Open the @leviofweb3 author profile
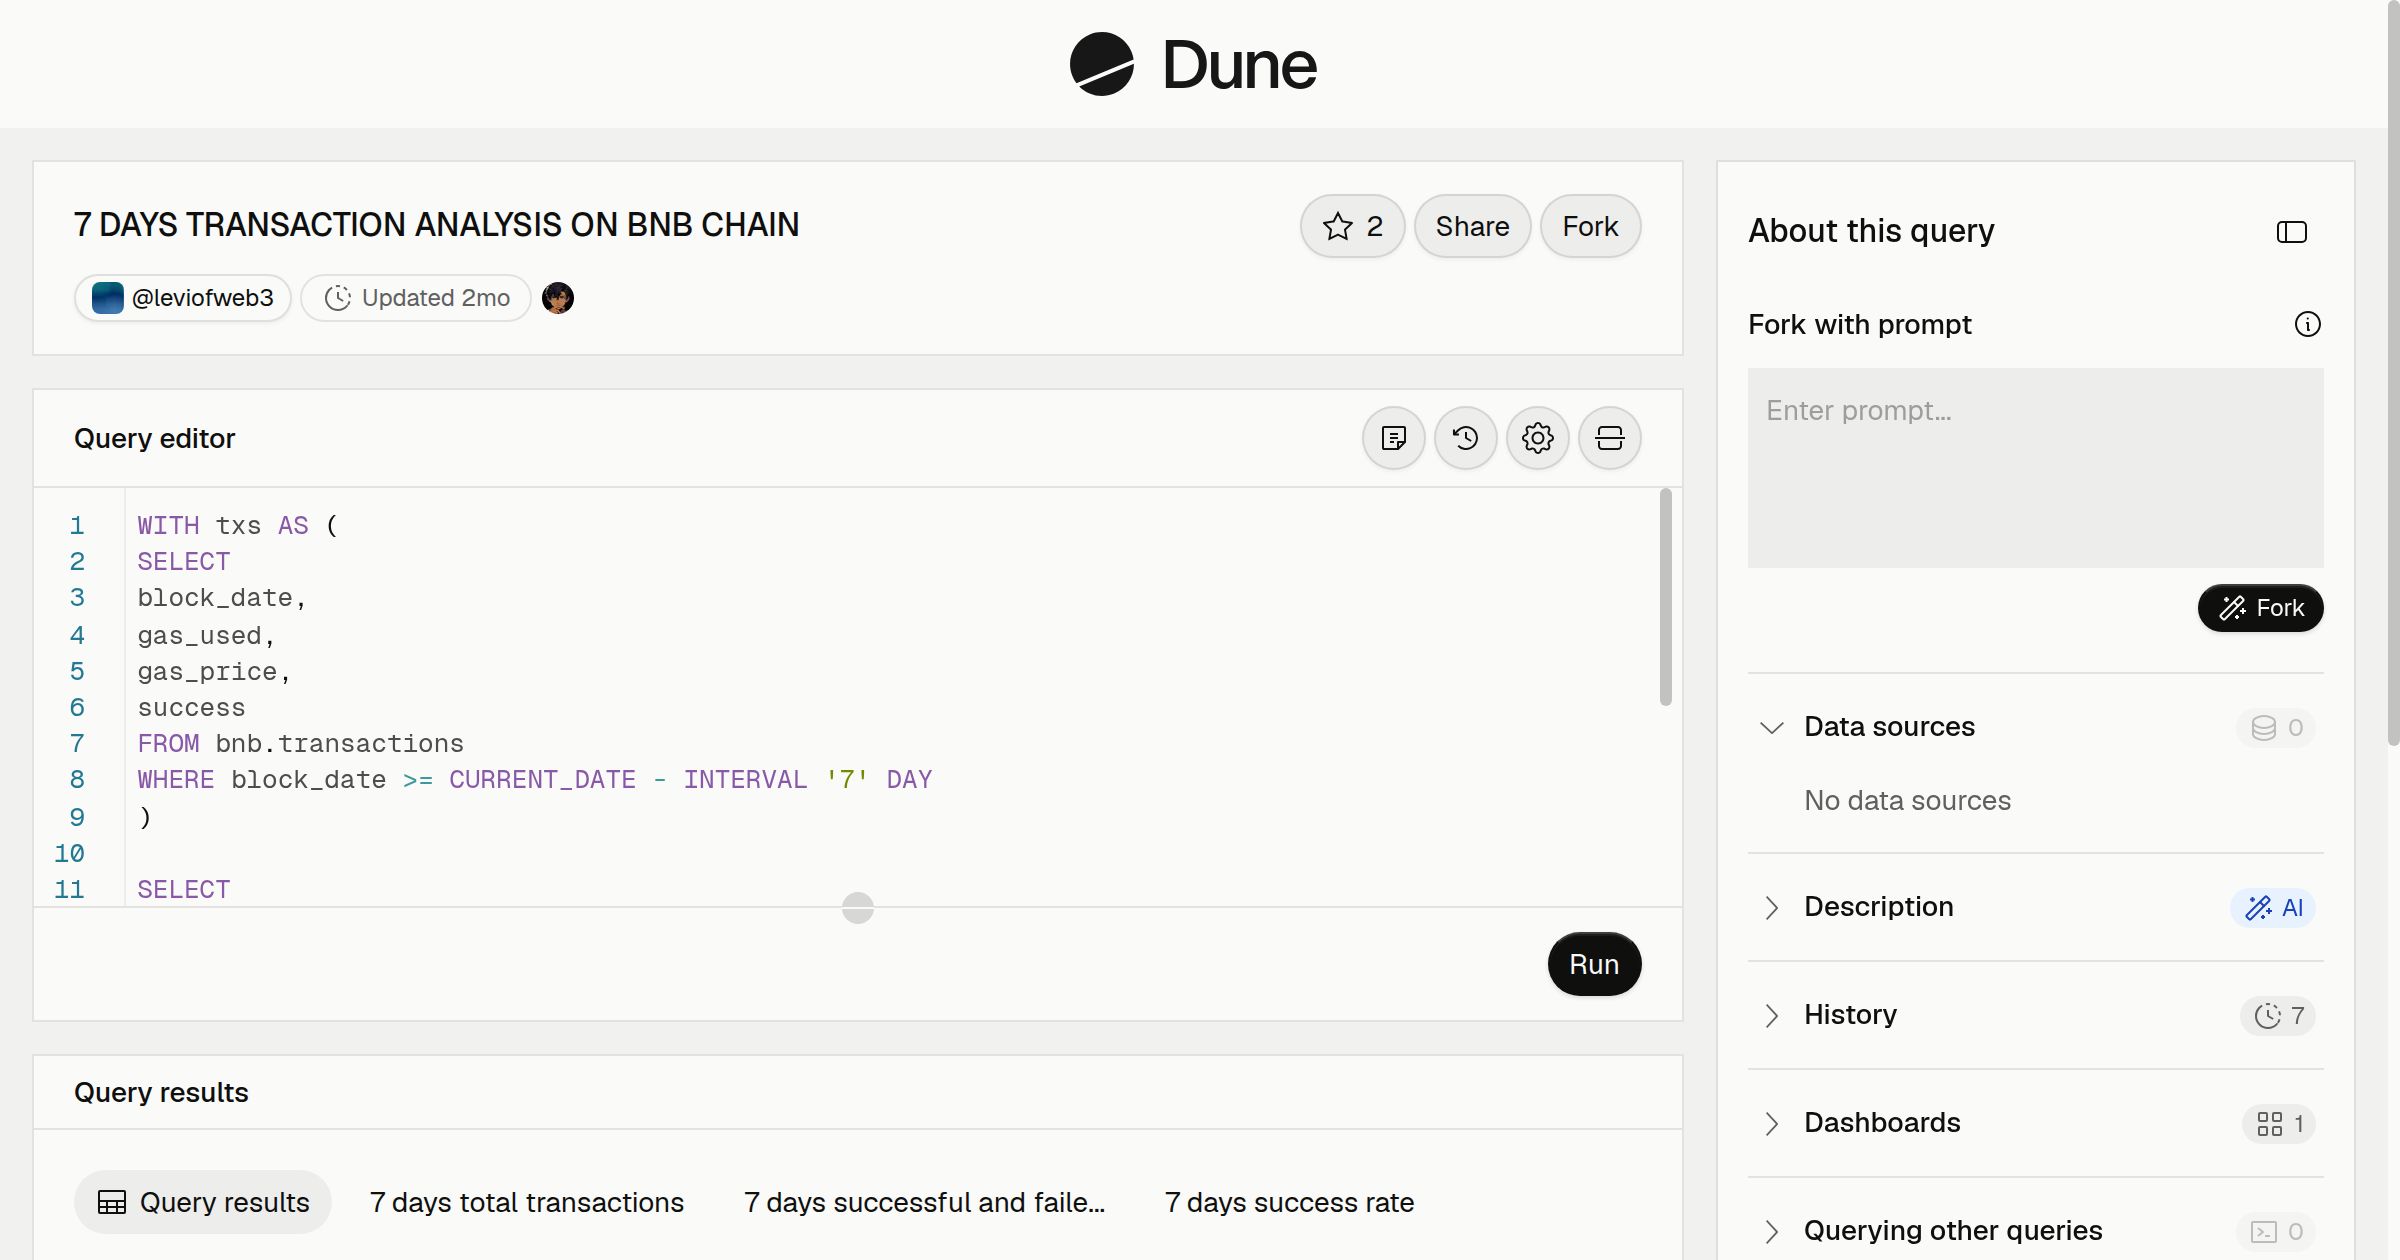Viewport: 2400px width, 1260px height. 183,298
